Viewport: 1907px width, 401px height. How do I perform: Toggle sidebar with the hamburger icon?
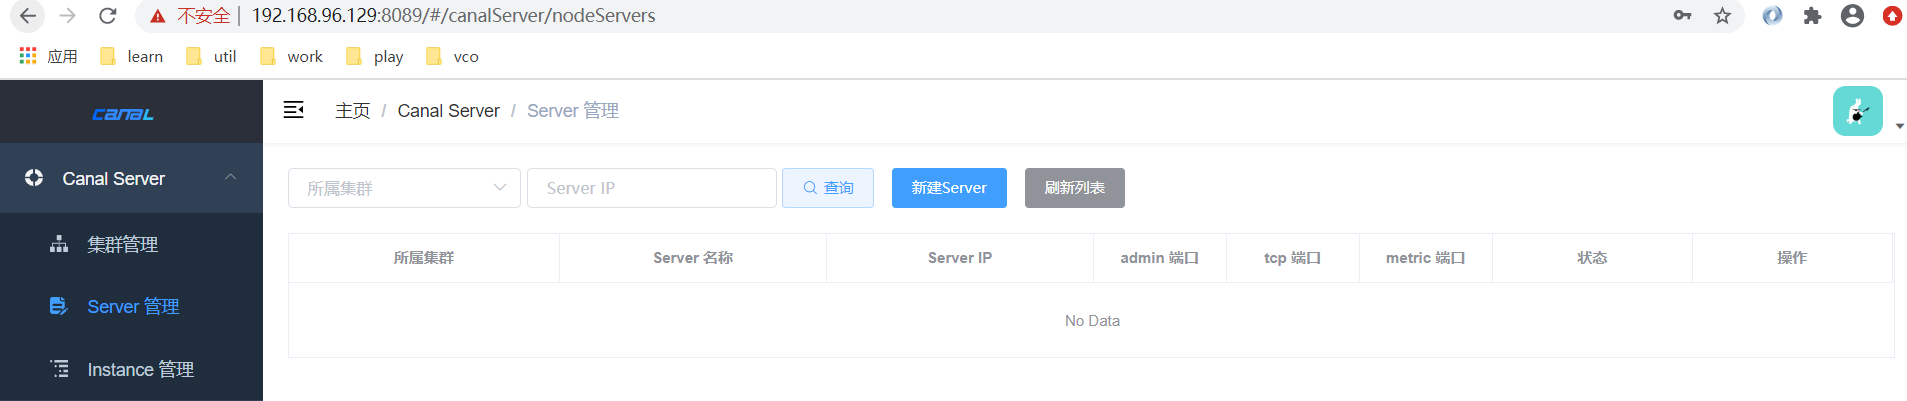(x=293, y=110)
